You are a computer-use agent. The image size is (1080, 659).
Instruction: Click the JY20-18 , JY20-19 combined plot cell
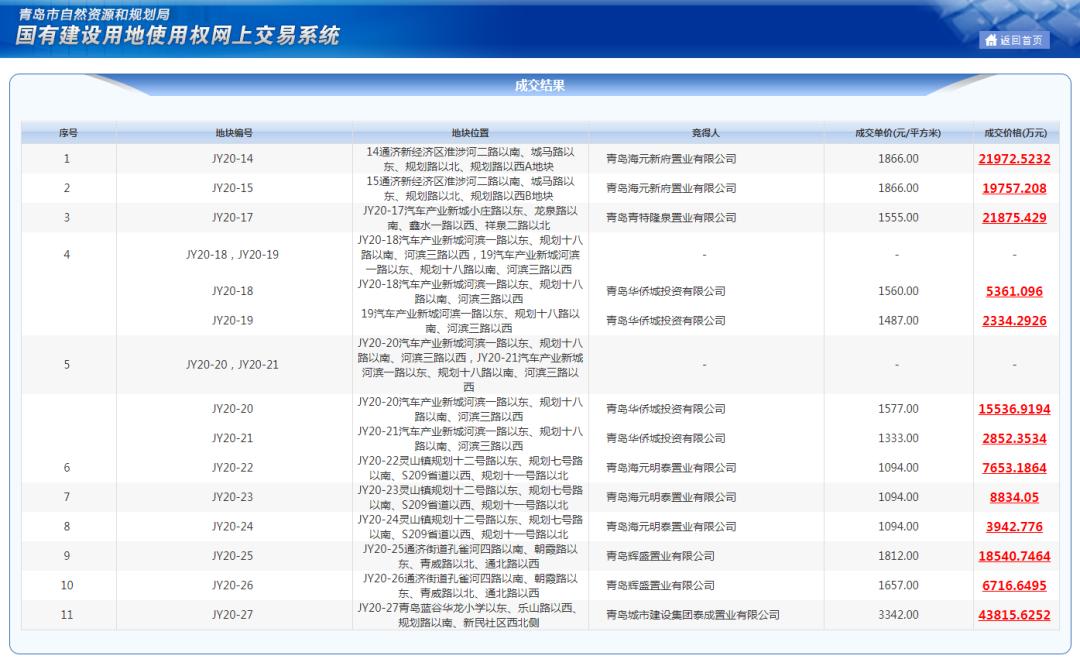[x=234, y=255]
